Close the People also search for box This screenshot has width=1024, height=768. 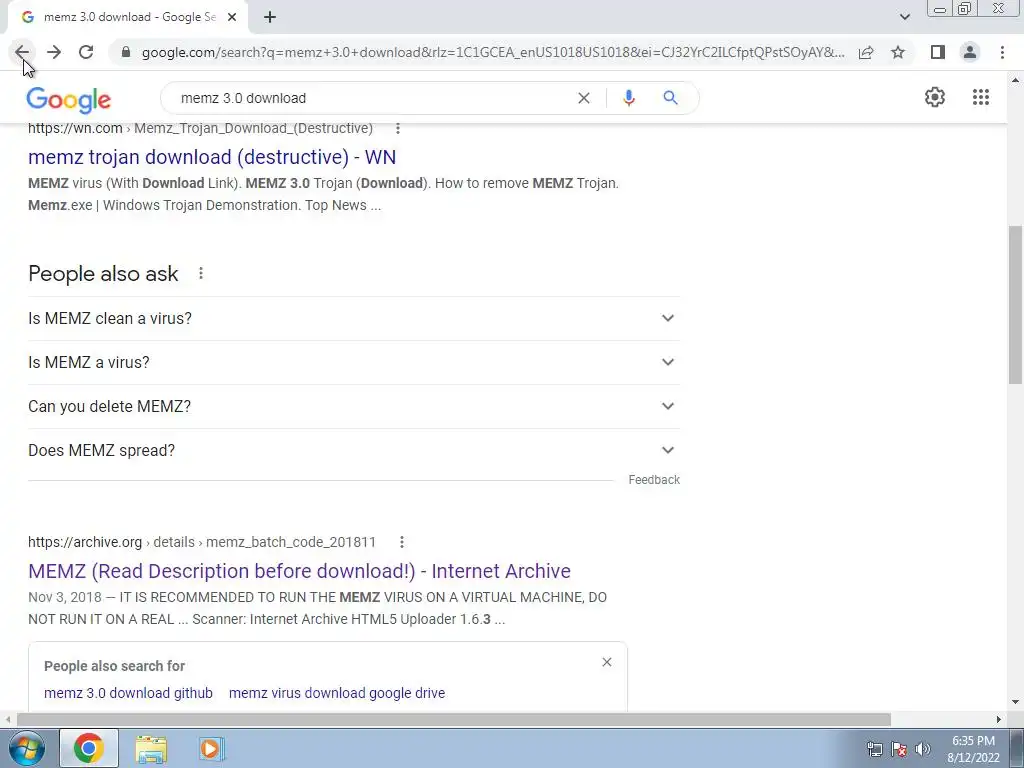(x=607, y=662)
